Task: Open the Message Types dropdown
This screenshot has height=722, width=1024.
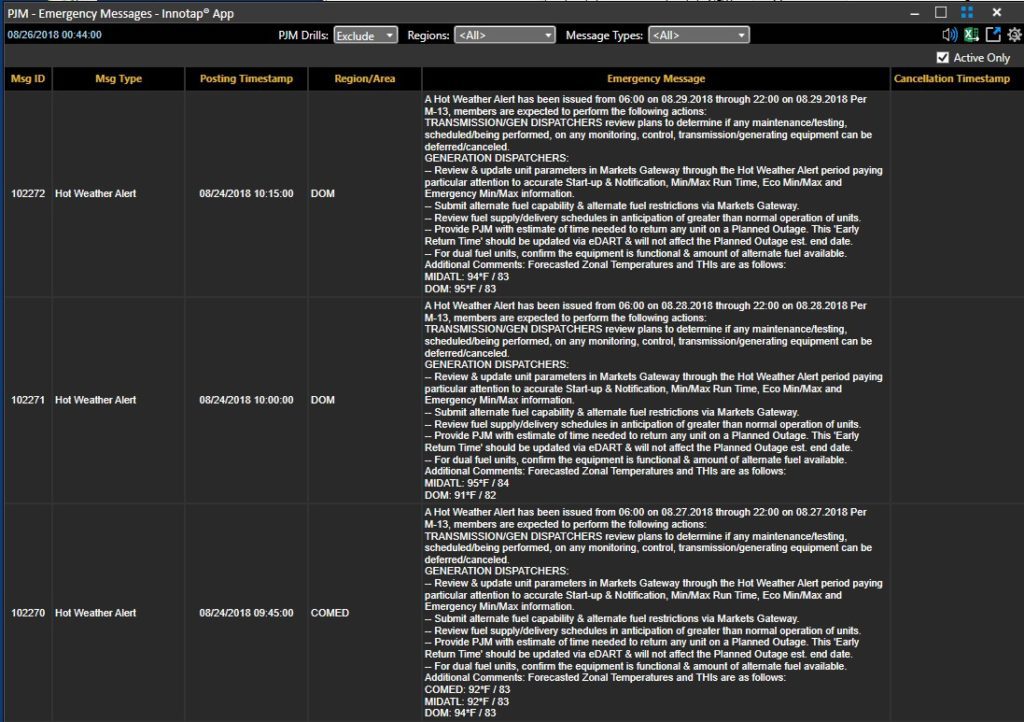Action: pos(699,35)
